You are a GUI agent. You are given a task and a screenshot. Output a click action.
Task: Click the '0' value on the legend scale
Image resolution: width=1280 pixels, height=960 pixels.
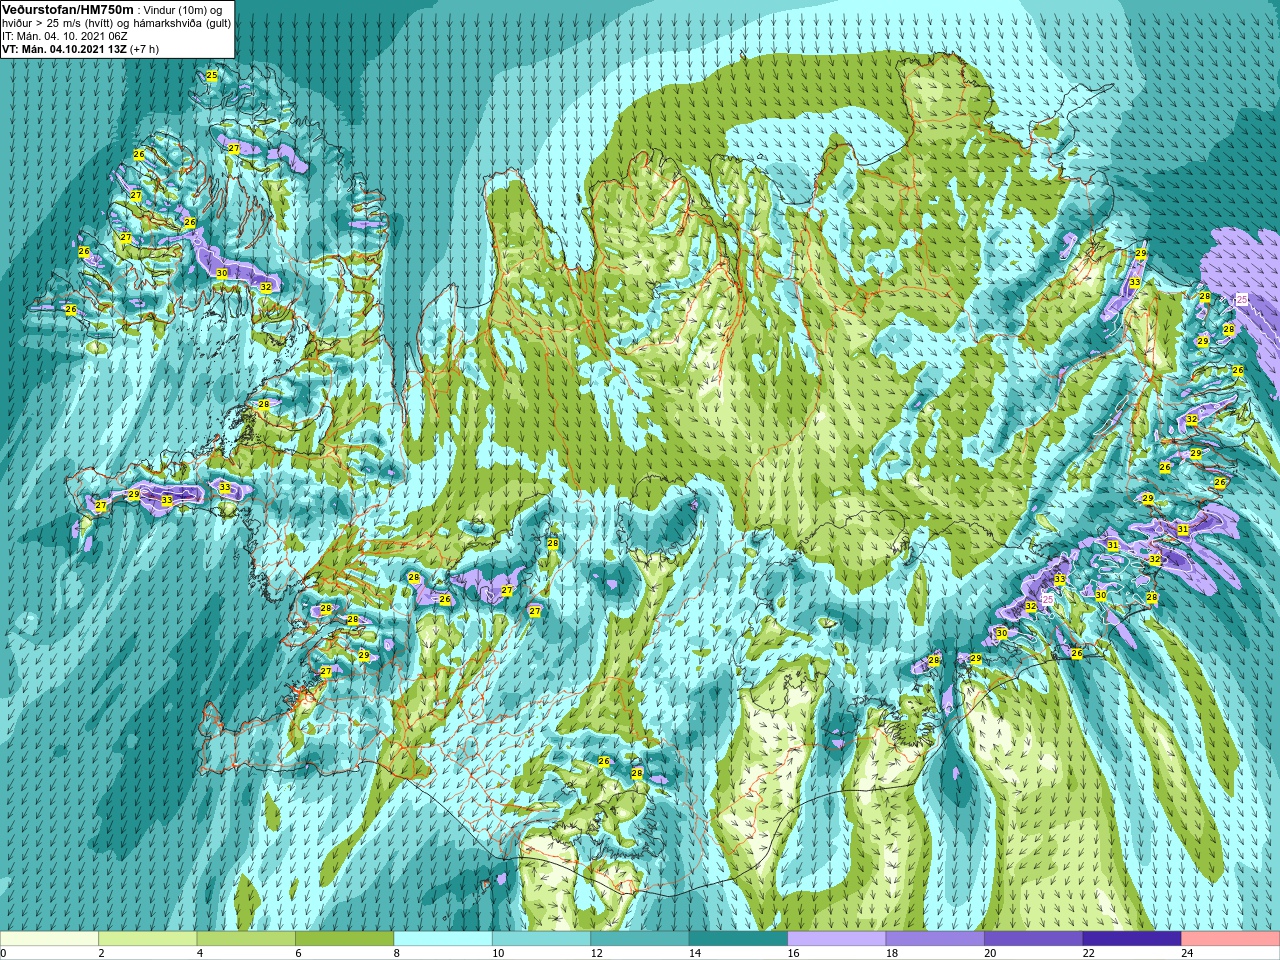coord(4,953)
